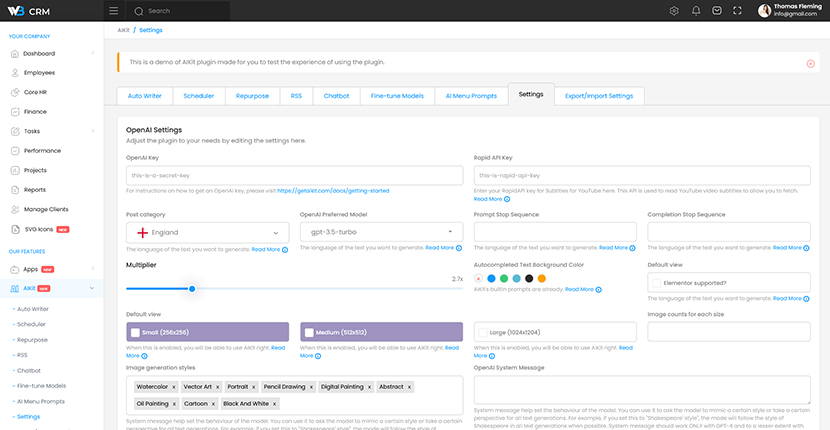Check the Large (1024x1204) checkbox
Viewport: 830px width, 430px height.
tap(483, 333)
